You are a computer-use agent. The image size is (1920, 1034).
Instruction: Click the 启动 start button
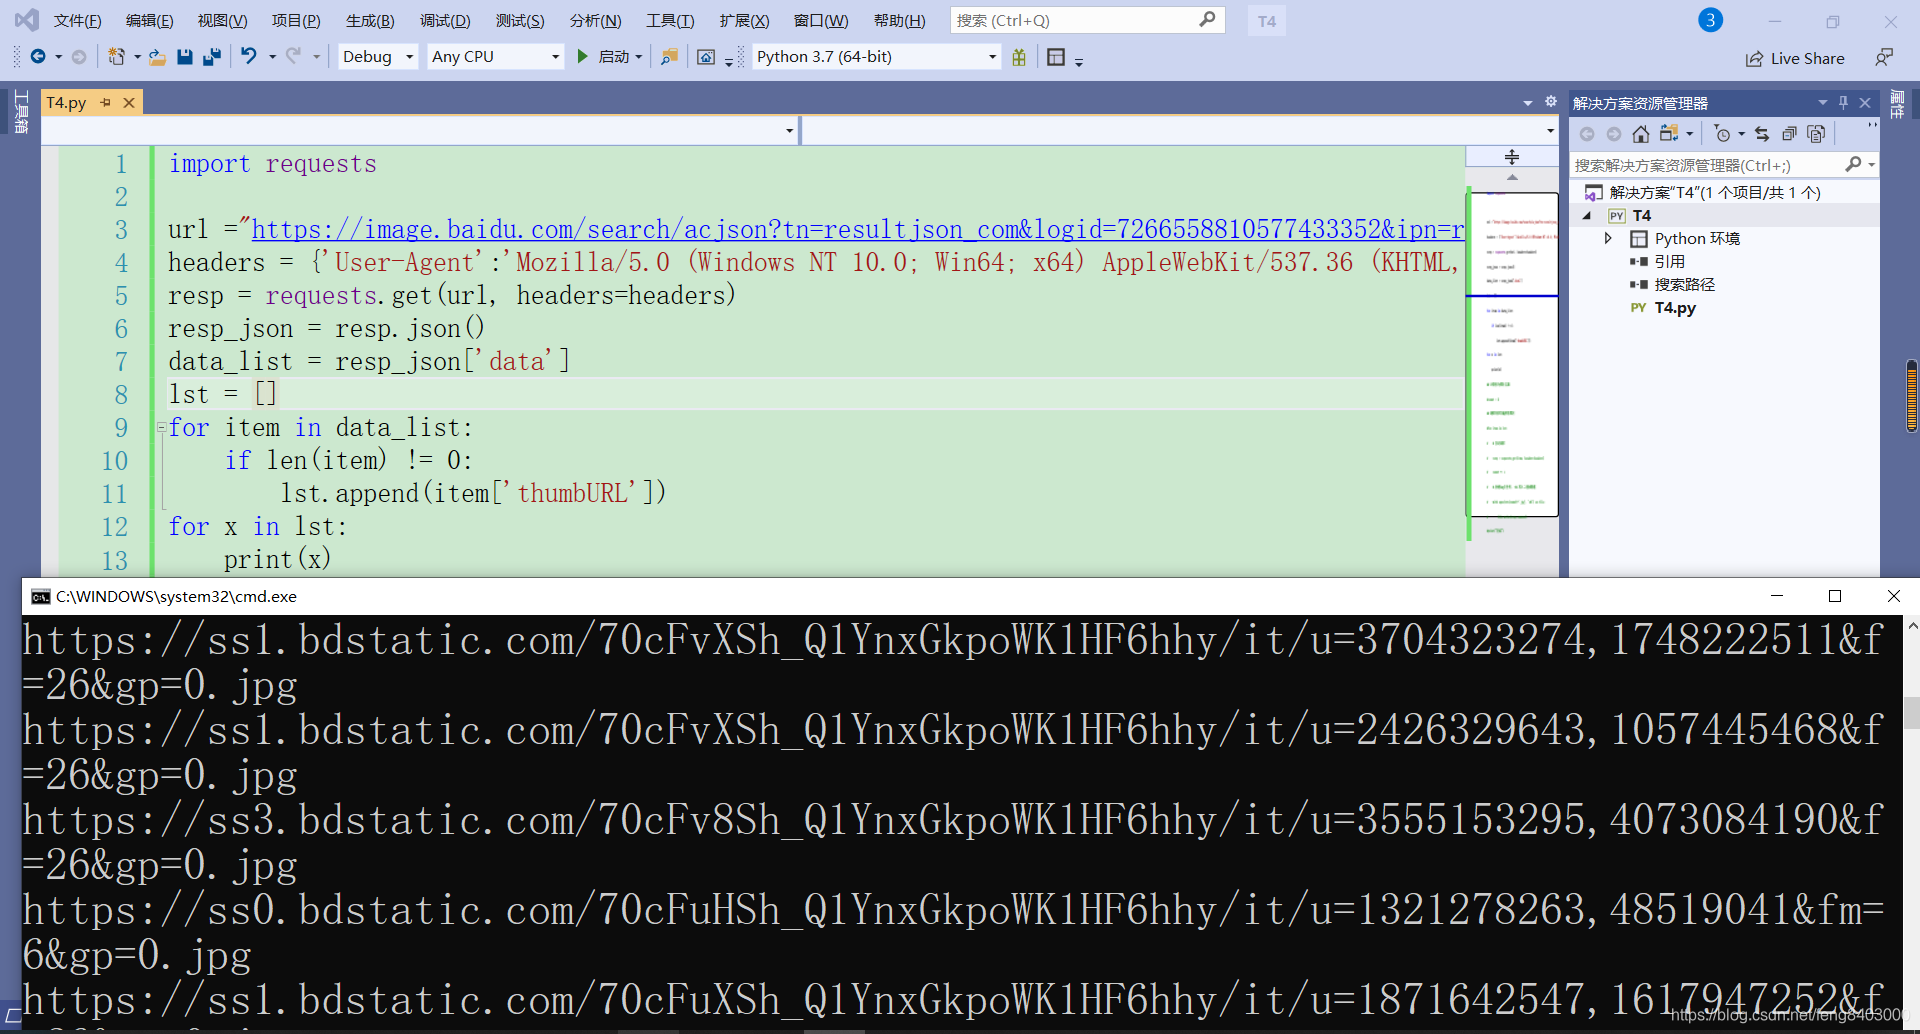tap(603, 57)
